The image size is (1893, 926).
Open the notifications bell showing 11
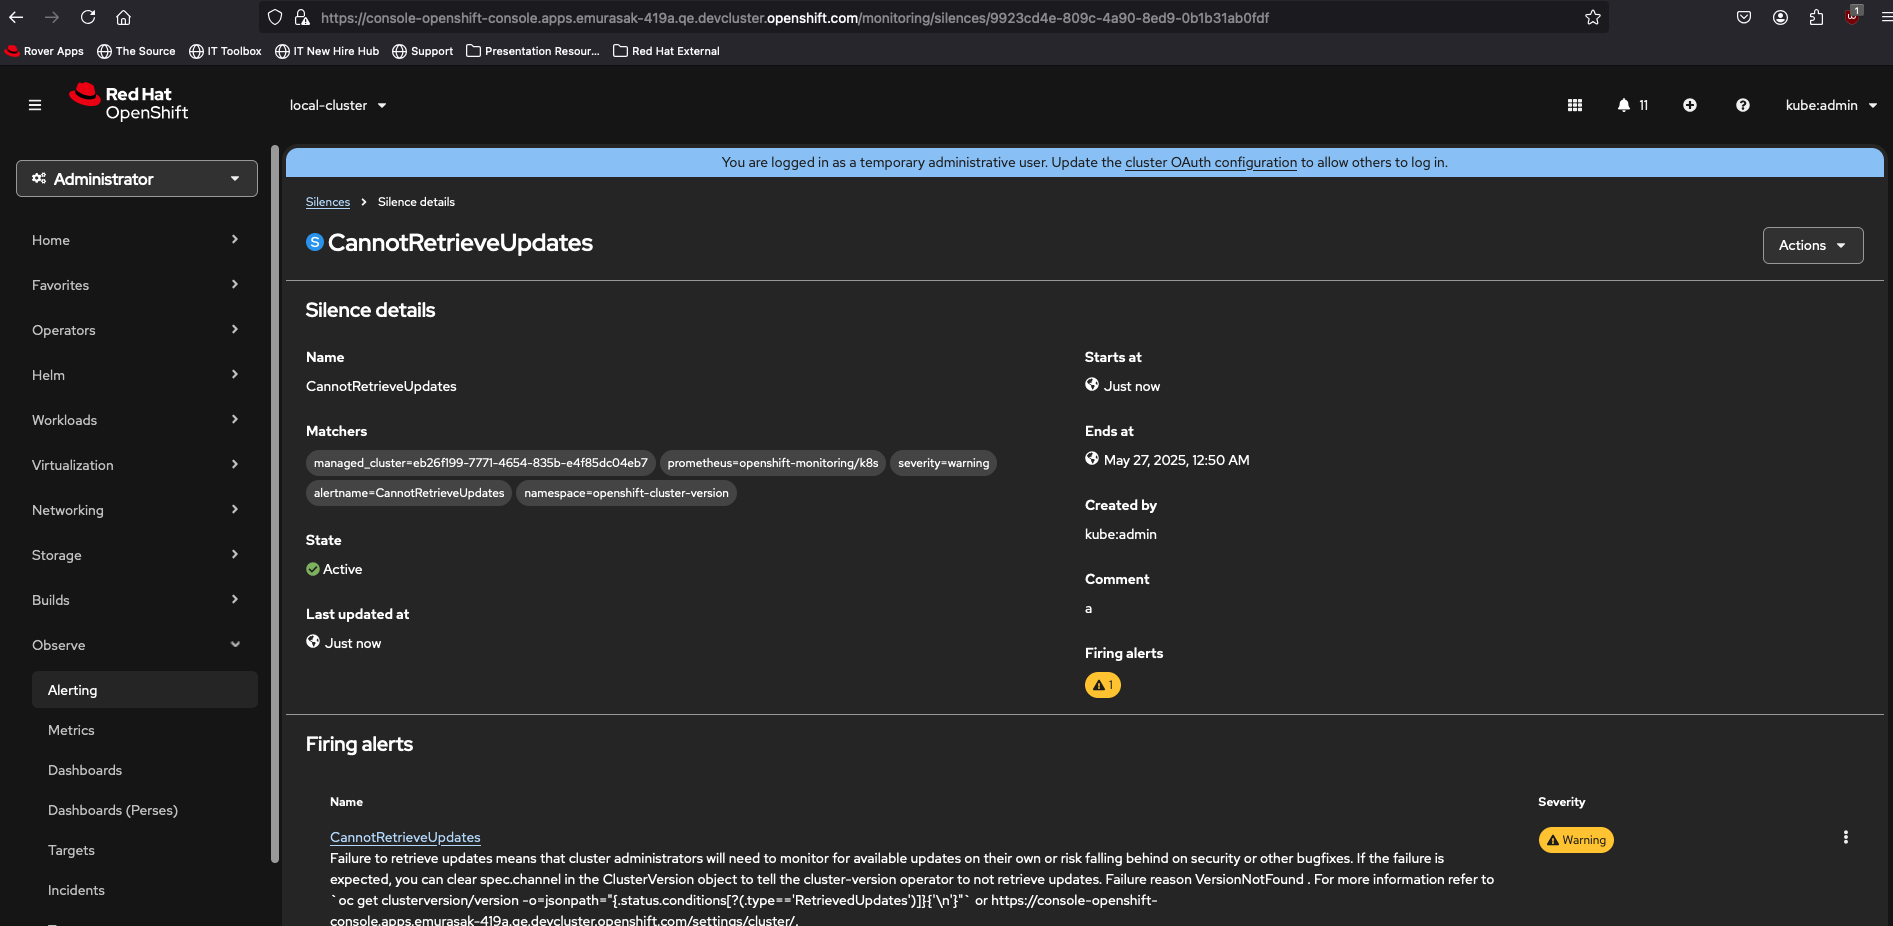point(1633,105)
